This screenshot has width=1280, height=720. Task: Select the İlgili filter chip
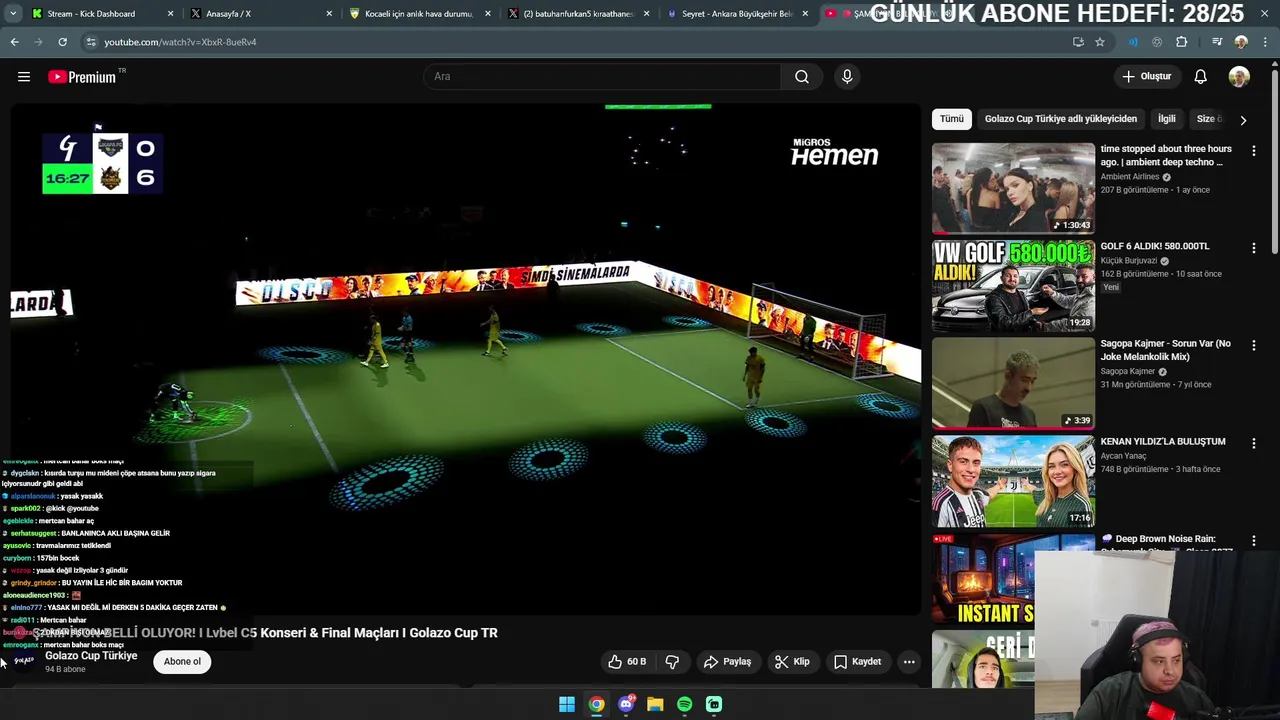tap(1167, 119)
